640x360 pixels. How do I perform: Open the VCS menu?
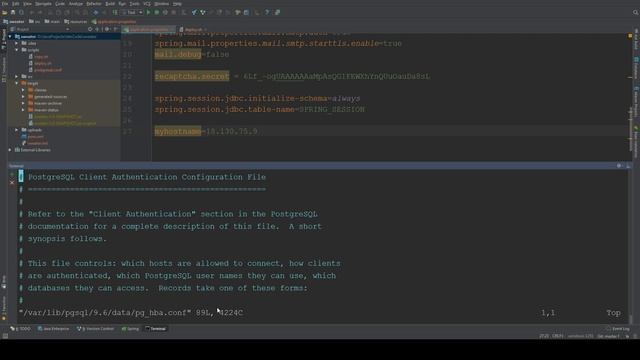point(147,4)
